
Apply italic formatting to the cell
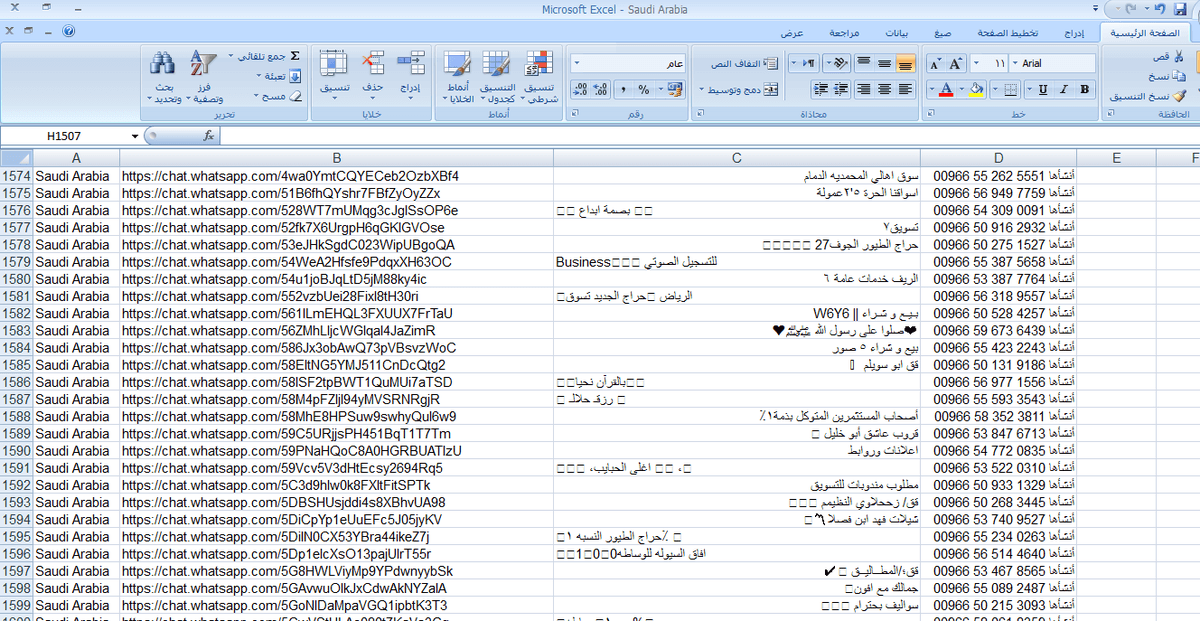(1064, 89)
